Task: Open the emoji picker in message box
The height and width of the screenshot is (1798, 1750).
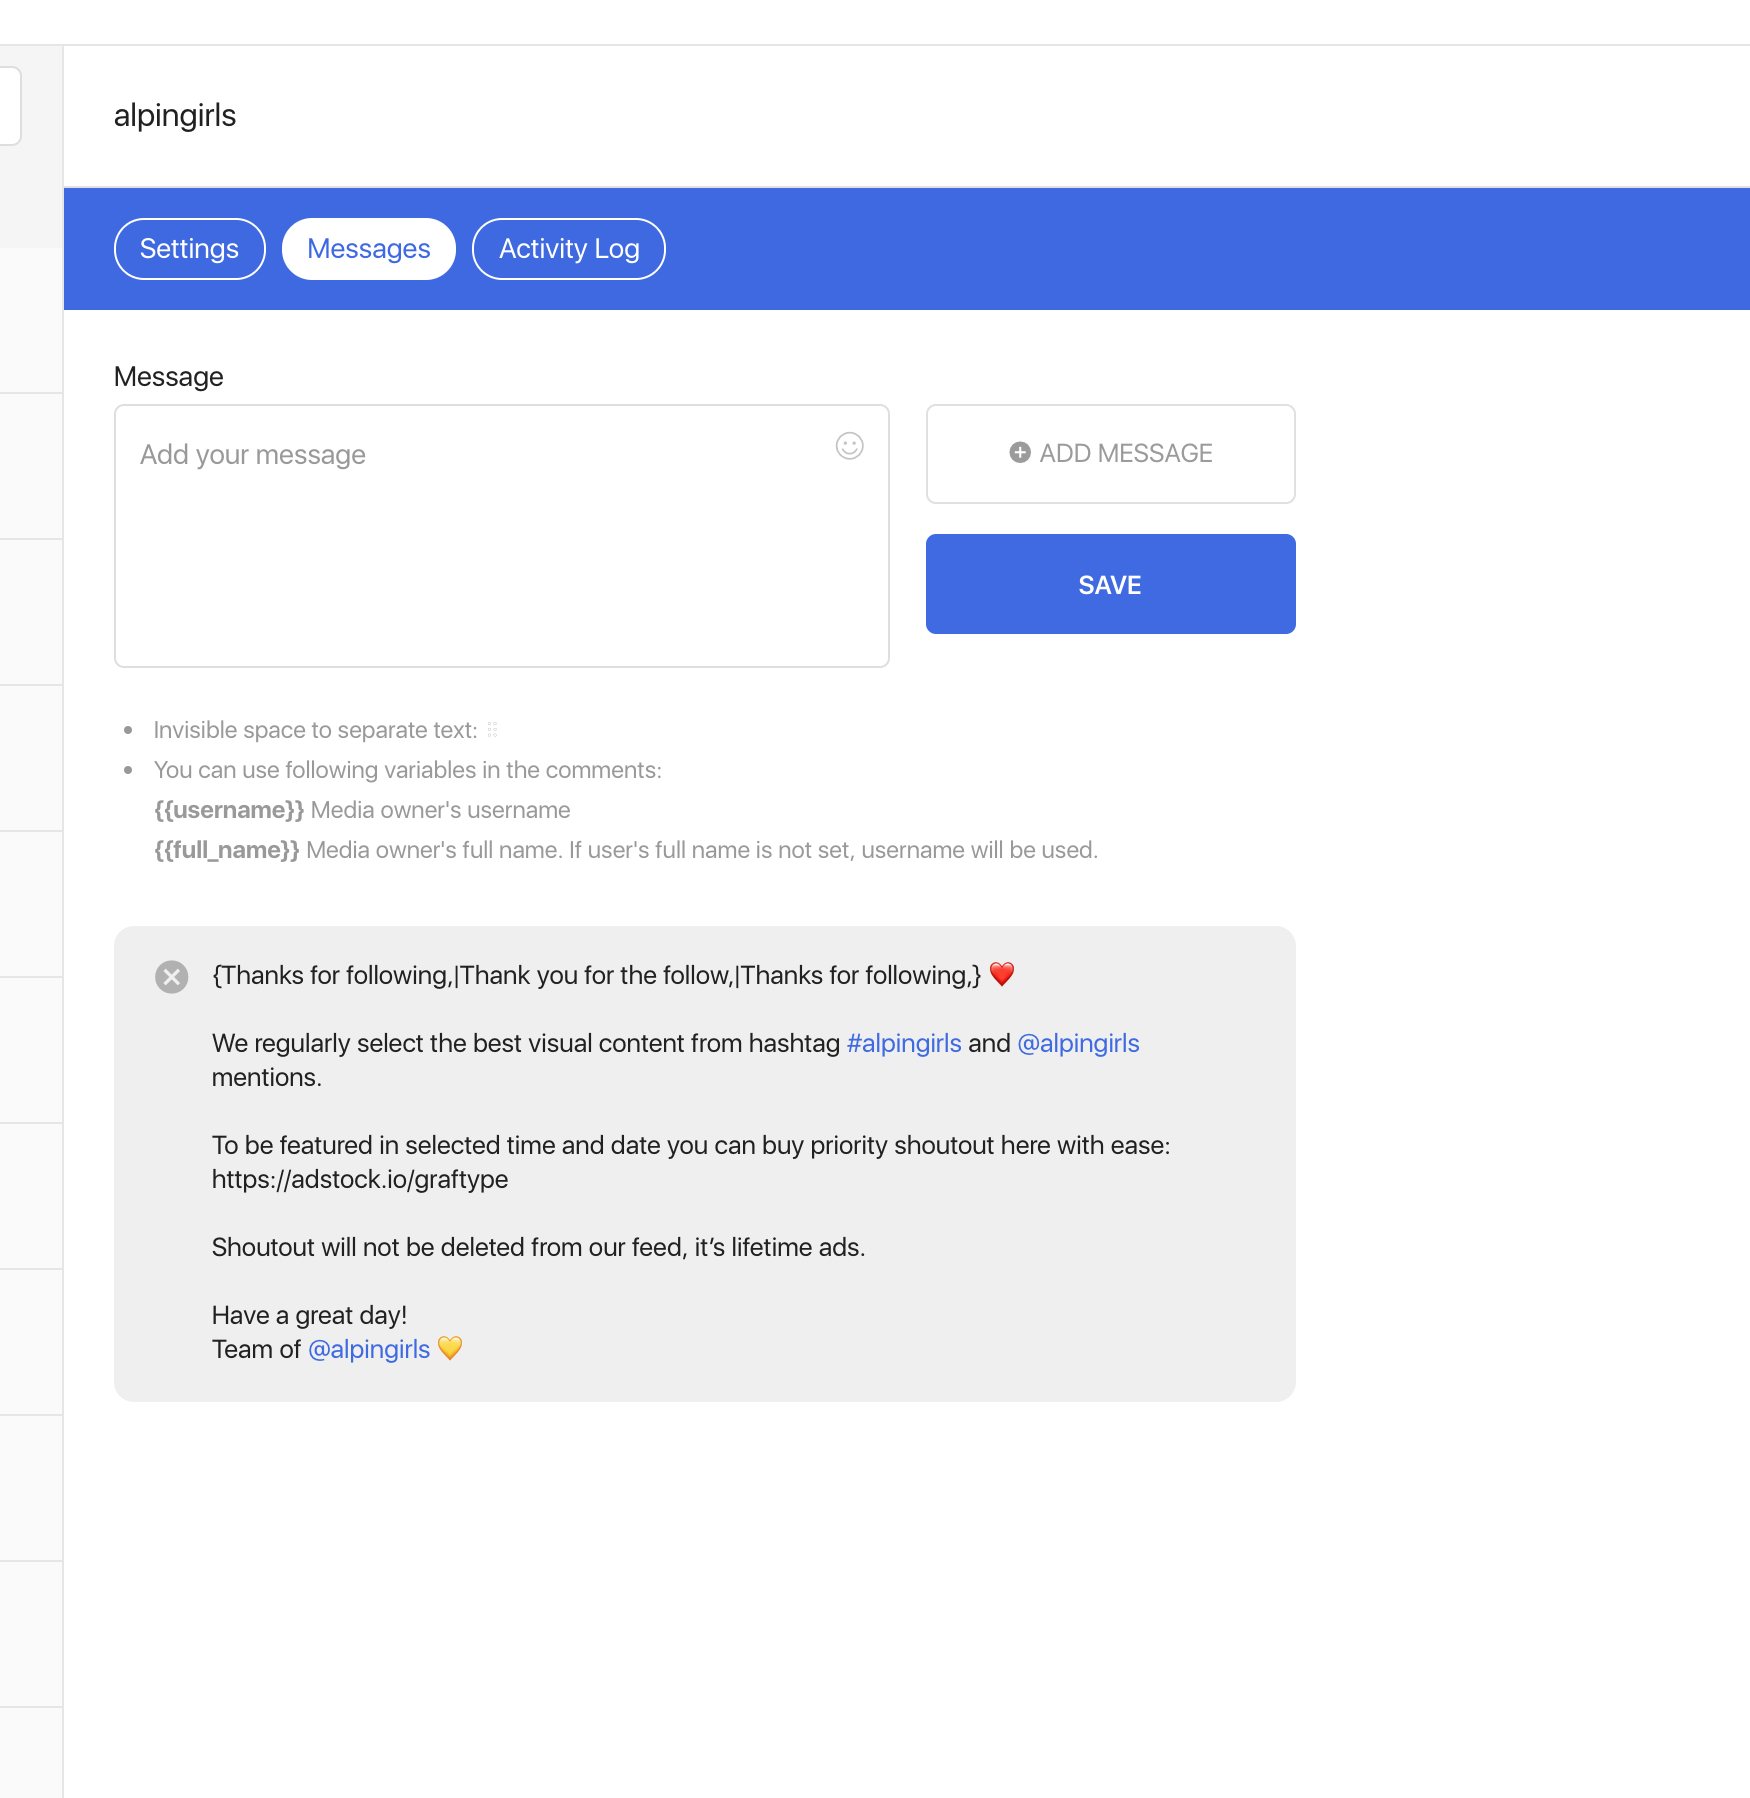Action: (849, 446)
